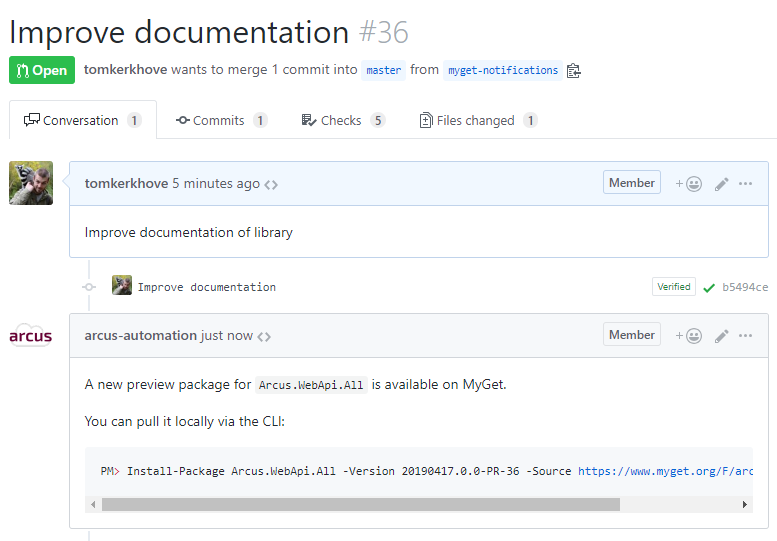The width and height of the screenshot is (777, 541).
Task: Add reaction to tomkerkhove's comment
Action: coord(688,184)
